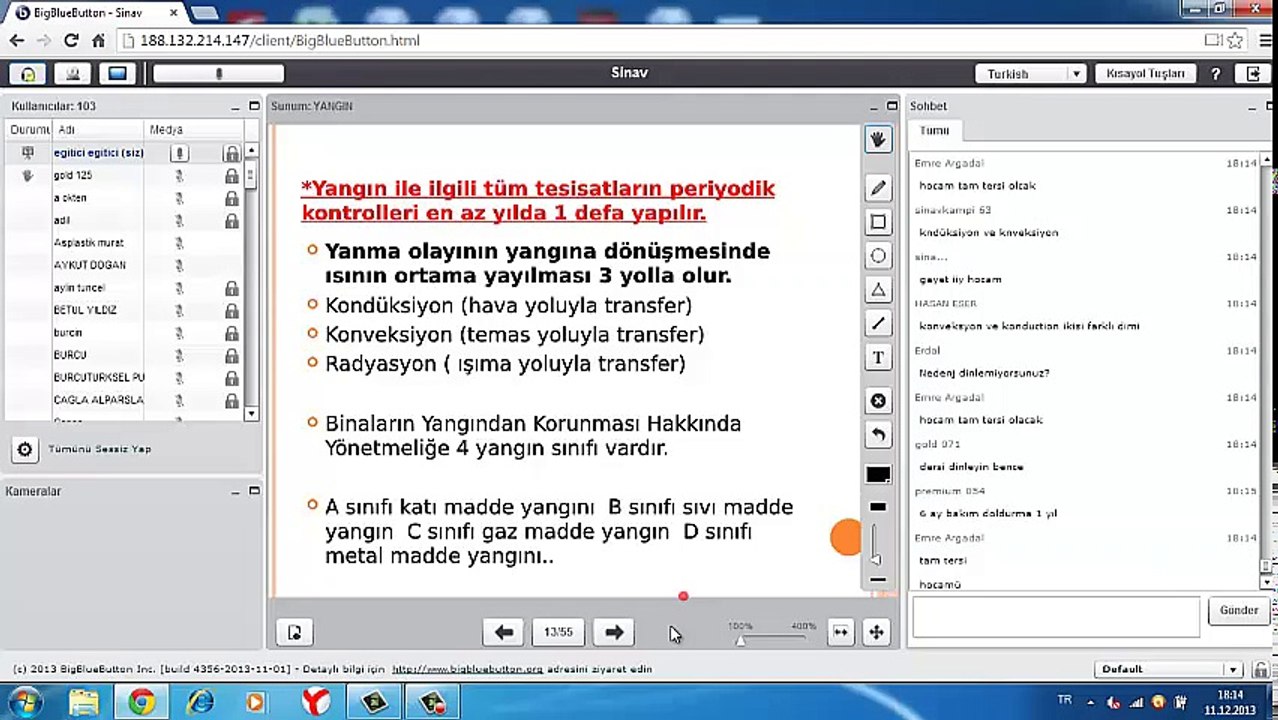
Task: Sort users by Medya column
Action: tap(193, 129)
